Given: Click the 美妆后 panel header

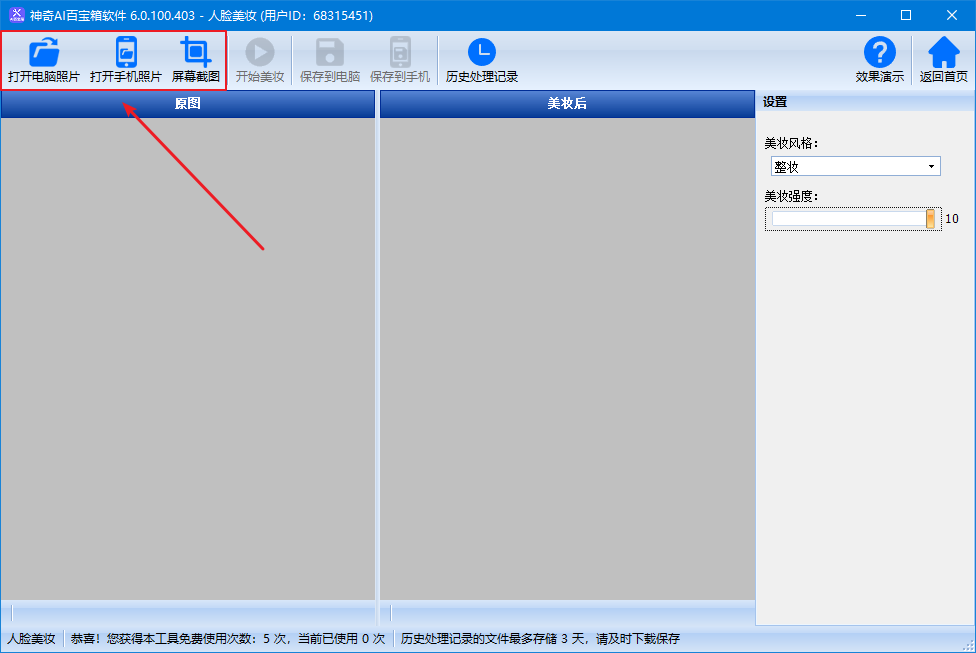Looking at the screenshot, I should click(x=567, y=103).
